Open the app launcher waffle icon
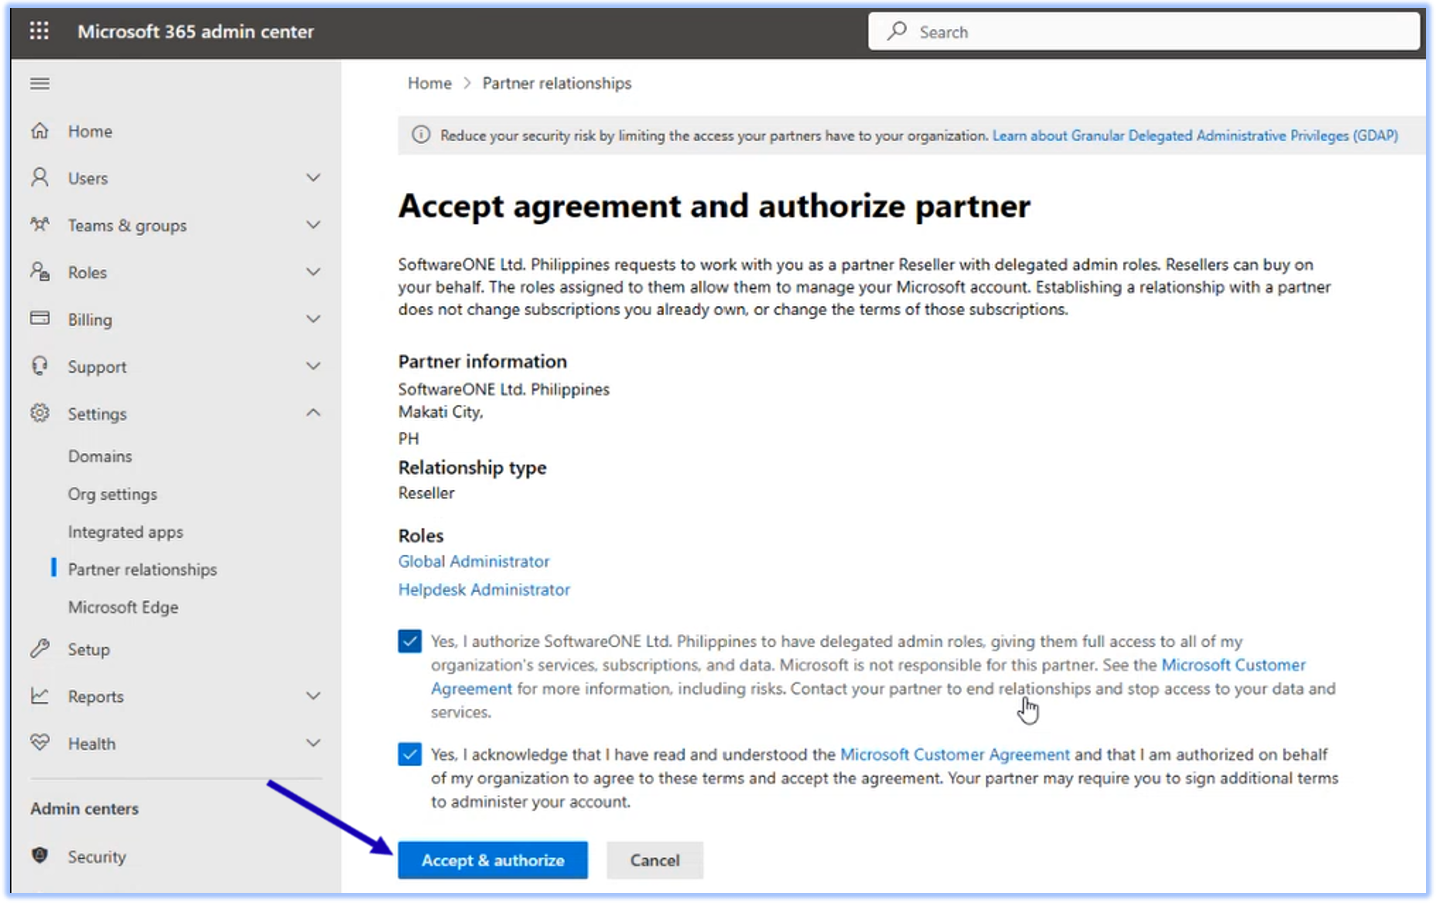 [x=39, y=31]
